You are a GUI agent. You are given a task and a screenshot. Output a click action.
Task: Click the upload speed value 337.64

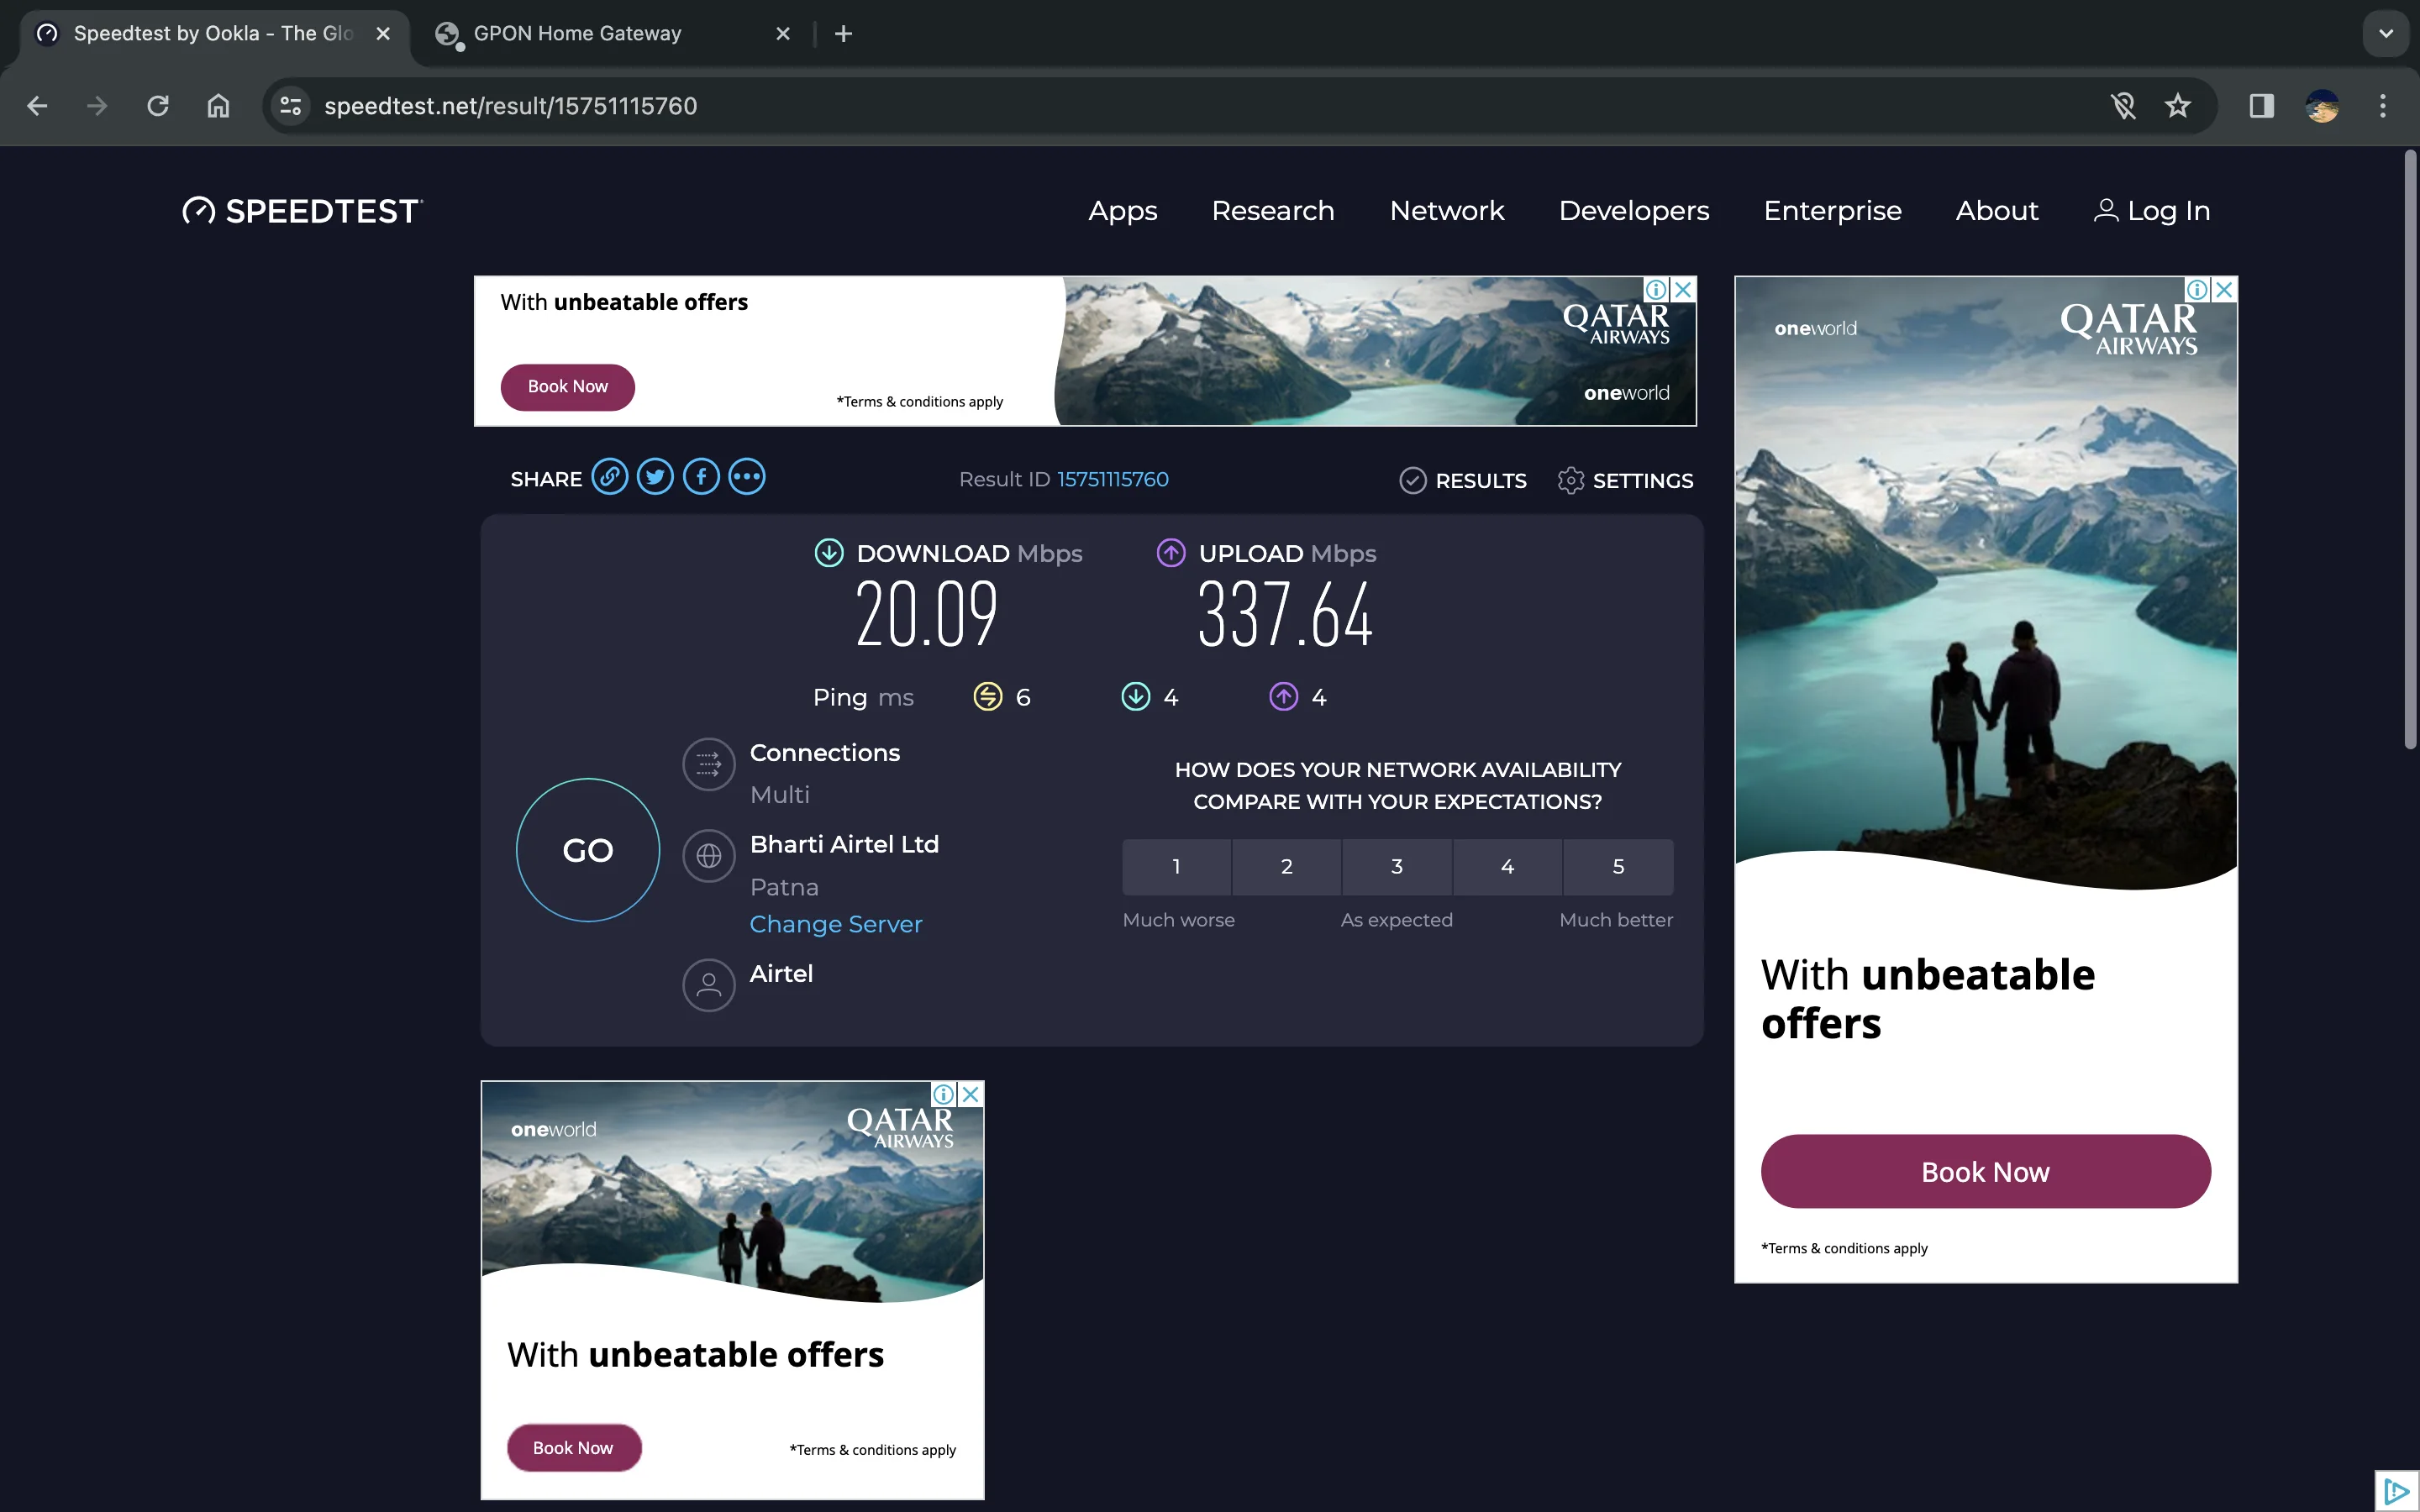pos(1286,614)
